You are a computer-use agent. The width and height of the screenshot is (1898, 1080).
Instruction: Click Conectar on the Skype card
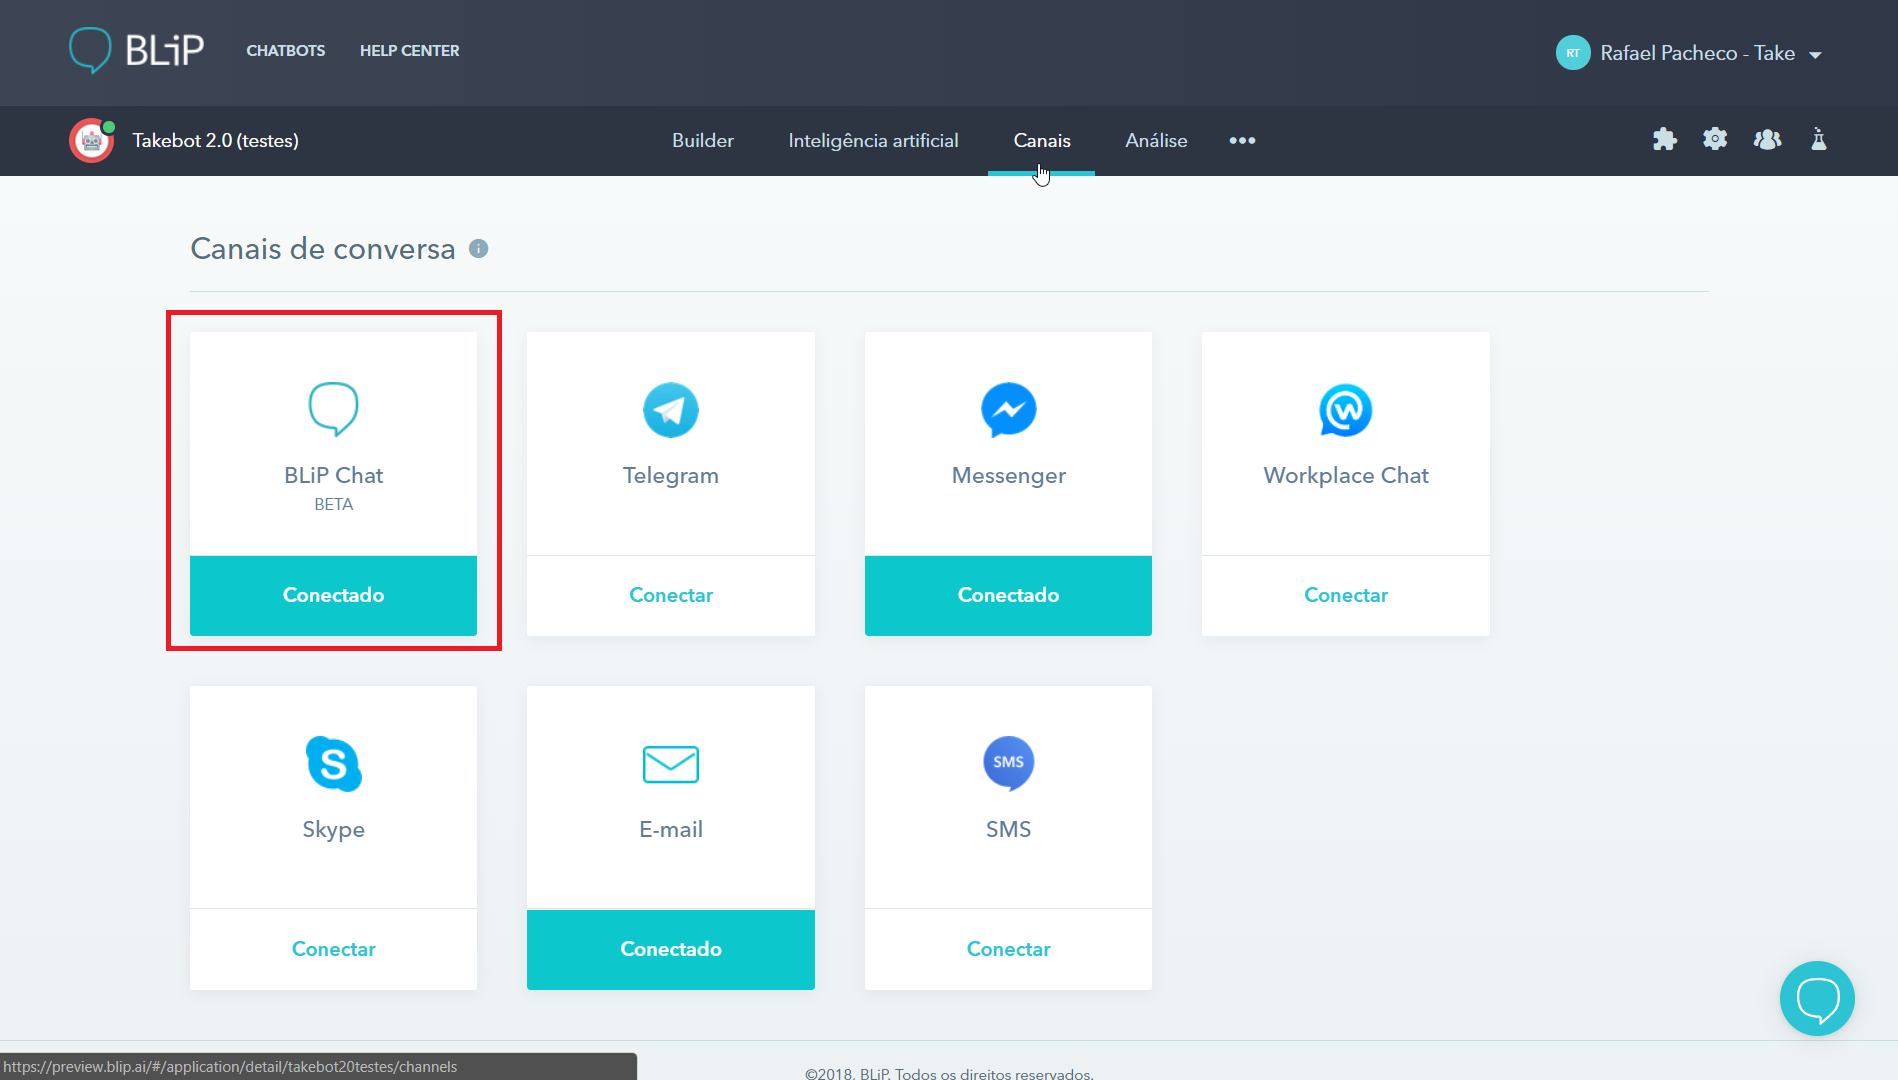[333, 949]
